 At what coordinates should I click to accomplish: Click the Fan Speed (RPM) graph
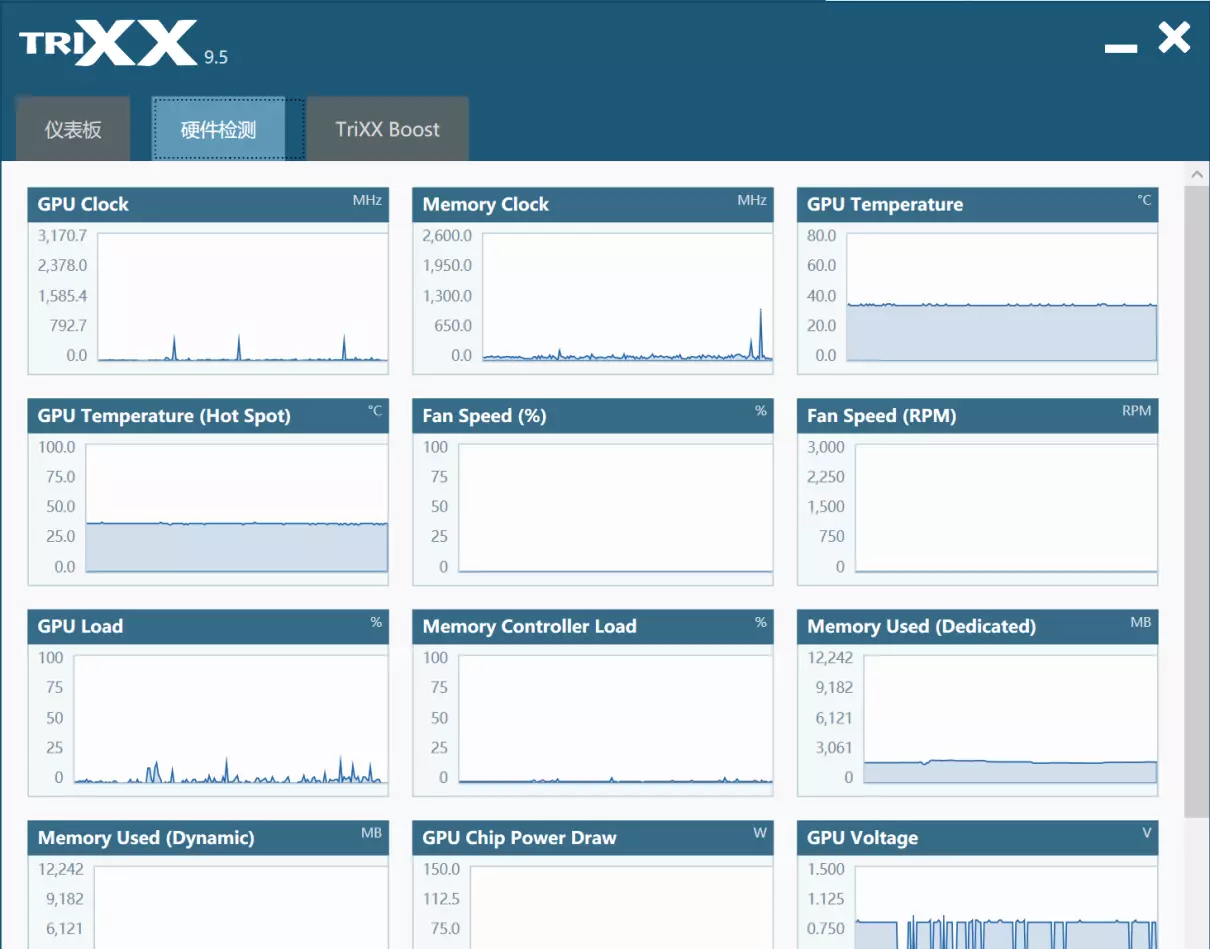pos(1006,508)
